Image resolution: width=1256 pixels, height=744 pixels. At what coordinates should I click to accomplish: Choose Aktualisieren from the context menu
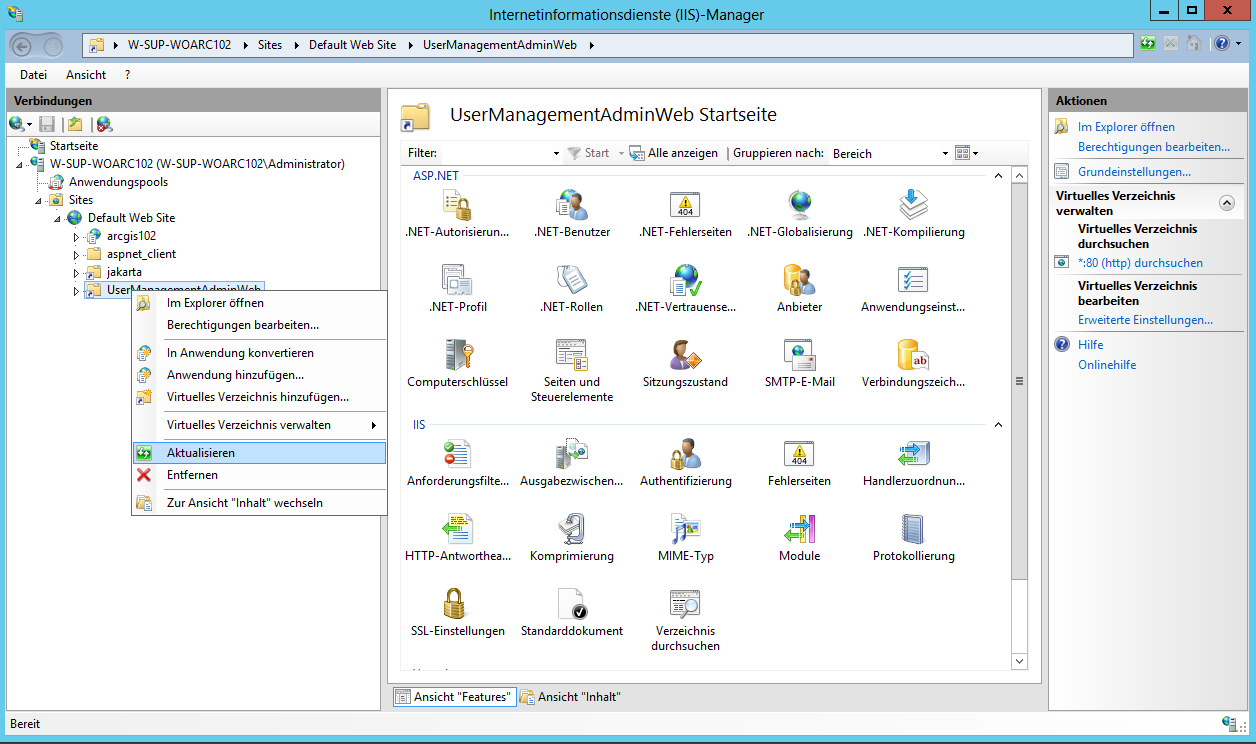(201, 453)
